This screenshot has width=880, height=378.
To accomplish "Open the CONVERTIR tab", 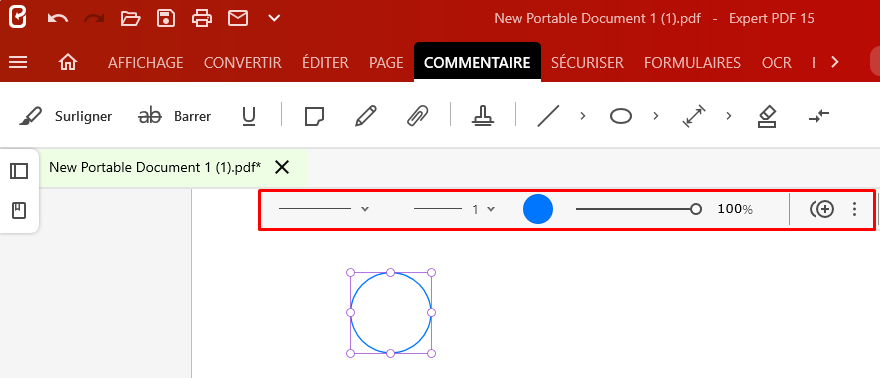I will click(242, 63).
